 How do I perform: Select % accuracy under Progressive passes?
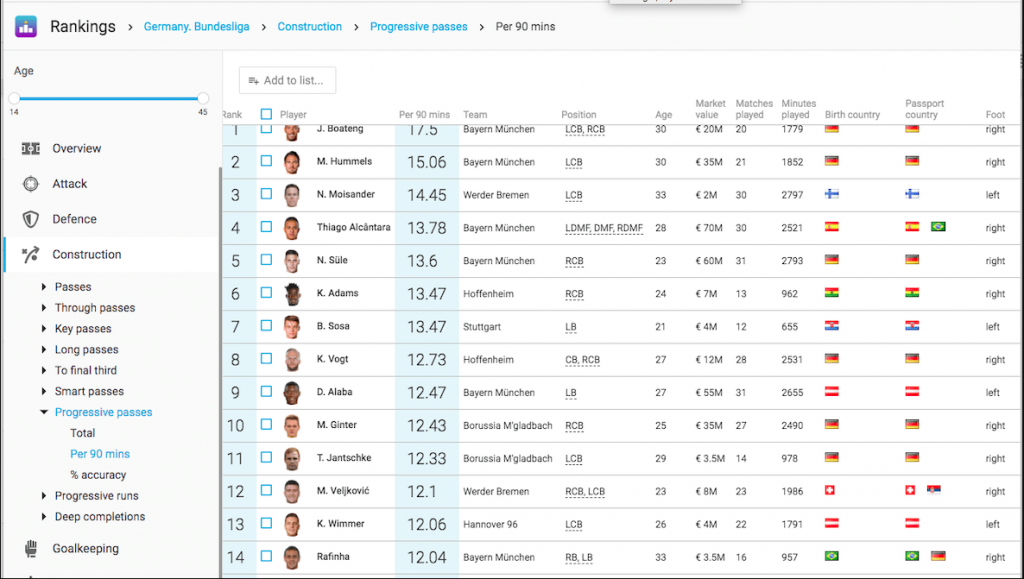tap(98, 475)
